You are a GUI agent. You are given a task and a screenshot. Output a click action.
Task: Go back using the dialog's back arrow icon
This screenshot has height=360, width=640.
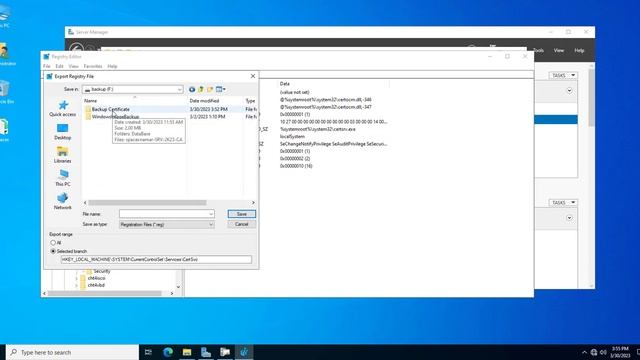pyautogui.click(x=191, y=89)
